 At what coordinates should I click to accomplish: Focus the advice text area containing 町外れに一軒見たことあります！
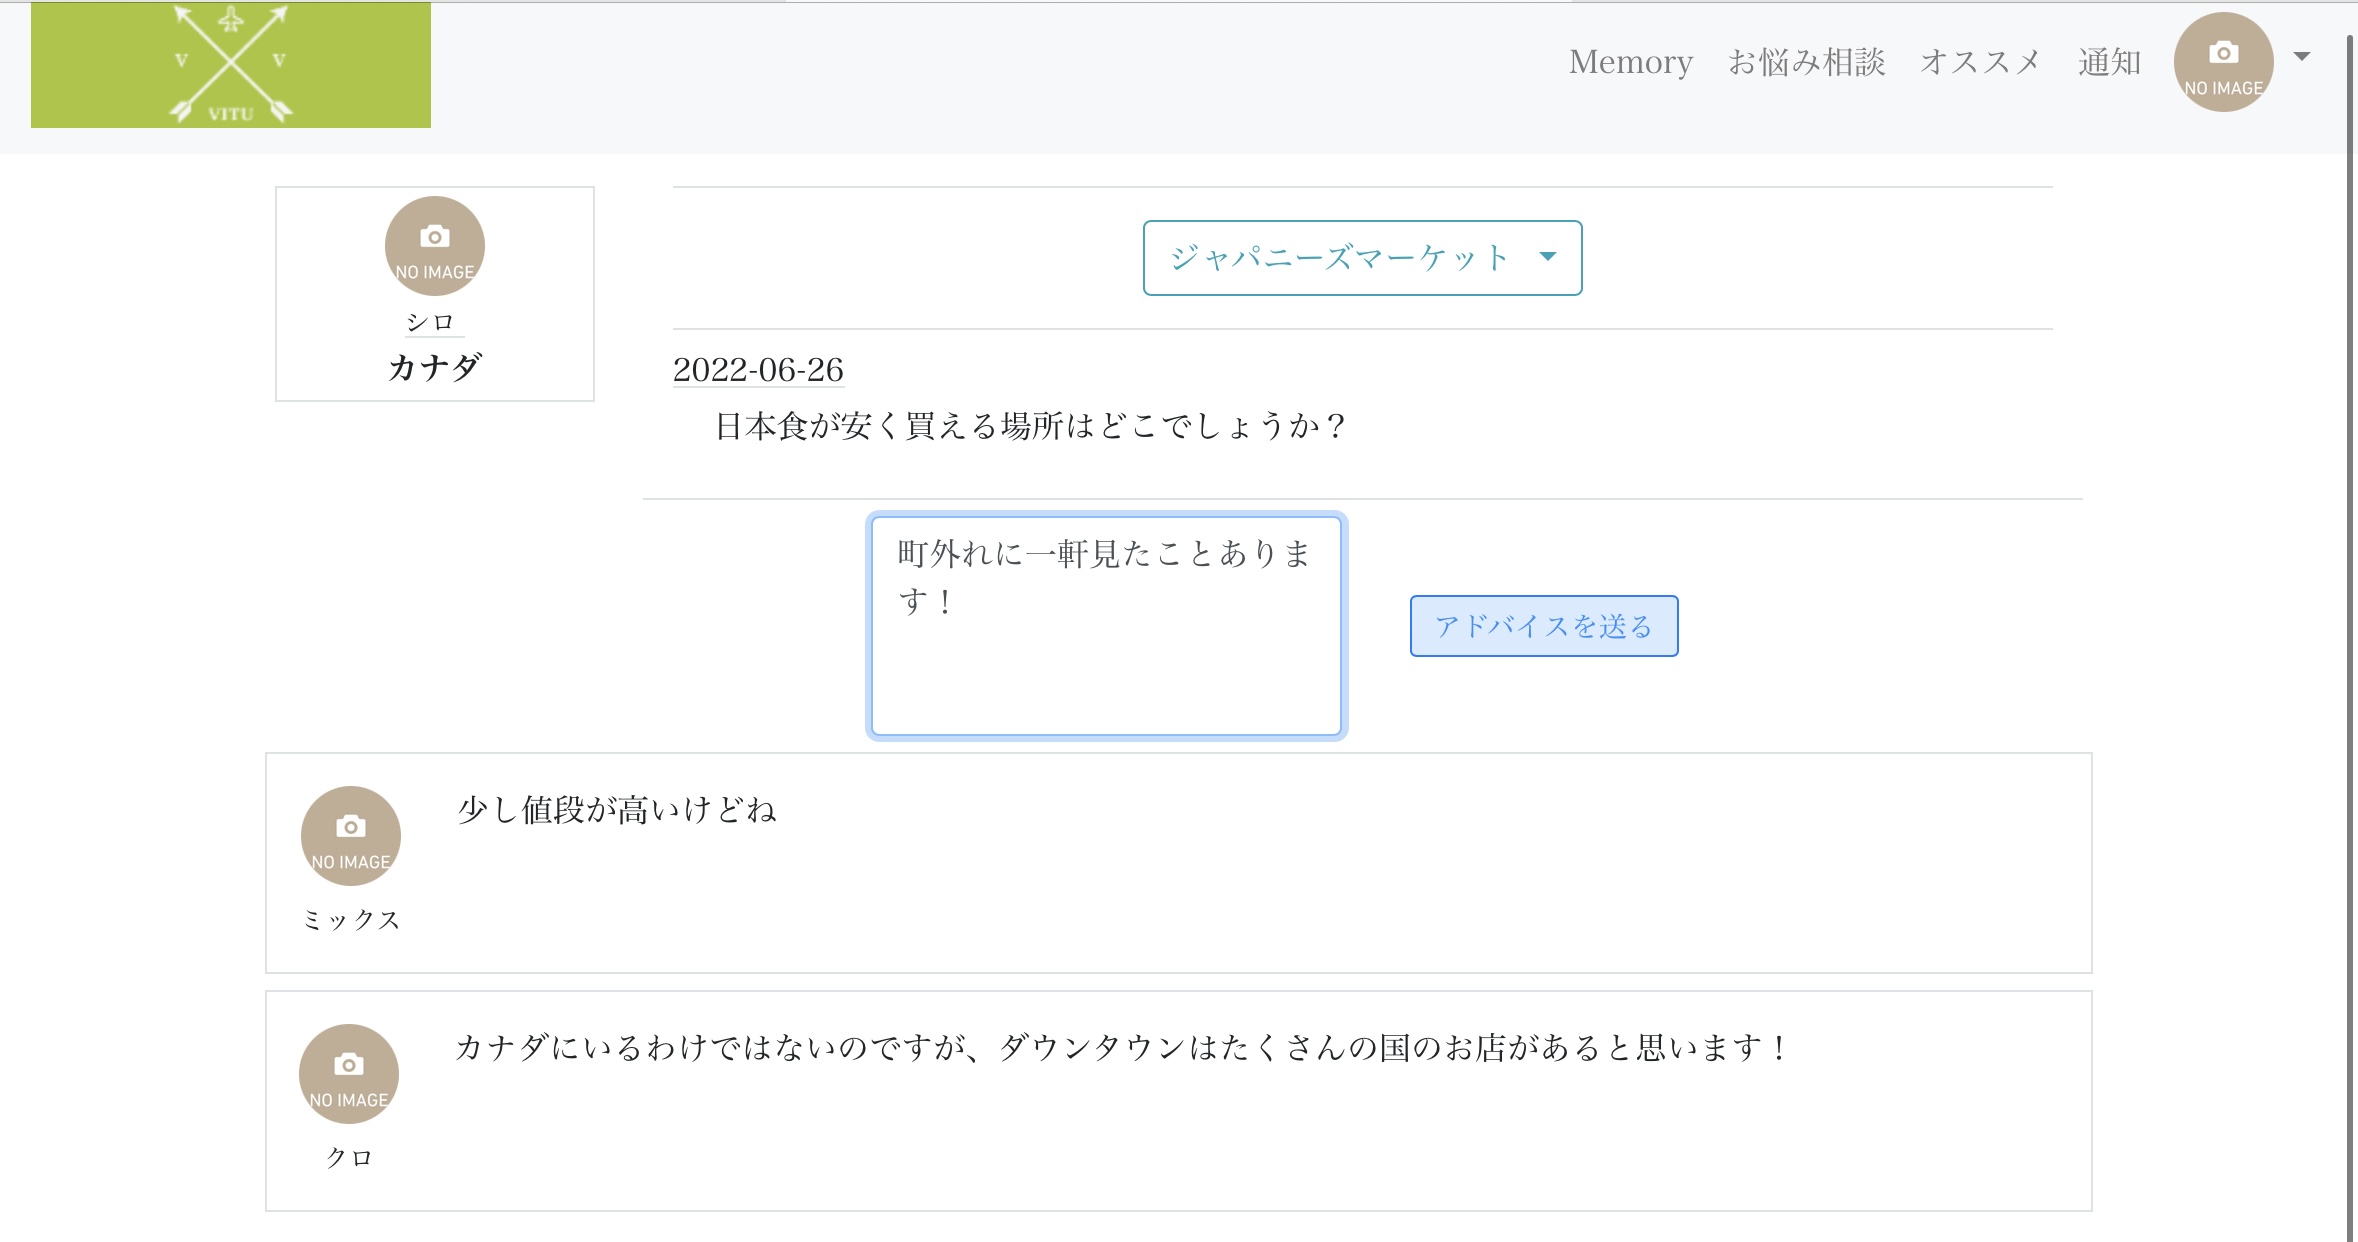click(1106, 626)
